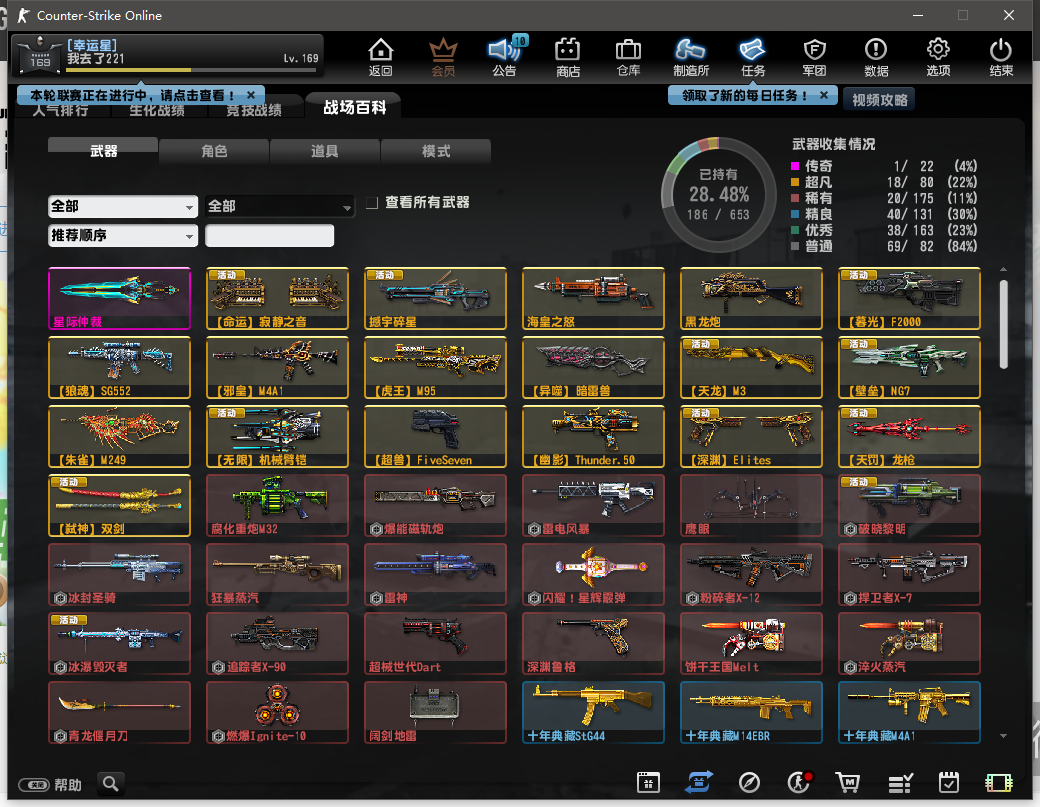Viewport: 1040px width, 807px height.
Task: Click the bottom calendar icon
Action: pyautogui.click(x=648, y=782)
